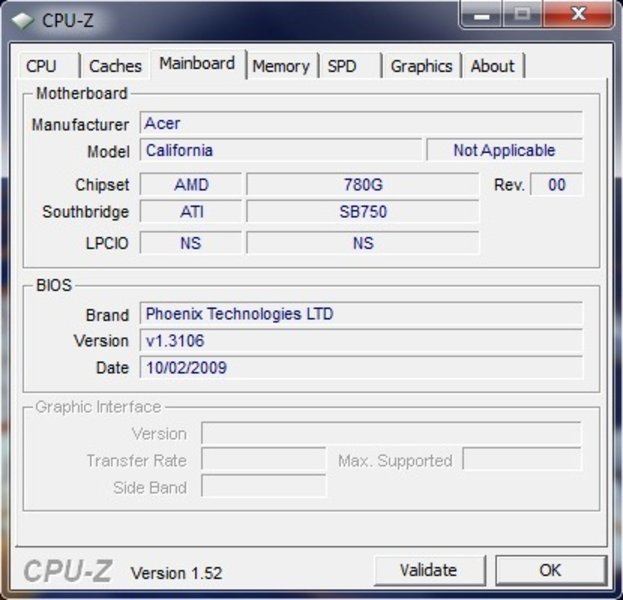Viewport: 623px width, 600px height.
Task: Select the Mainboard tab
Action: [x=197, y=64]
